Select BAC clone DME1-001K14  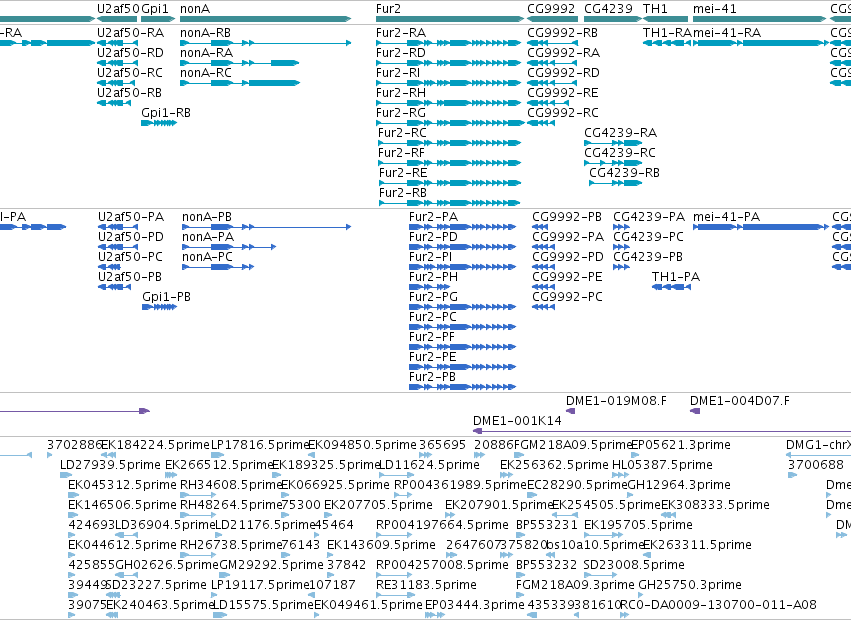(662, 431)
